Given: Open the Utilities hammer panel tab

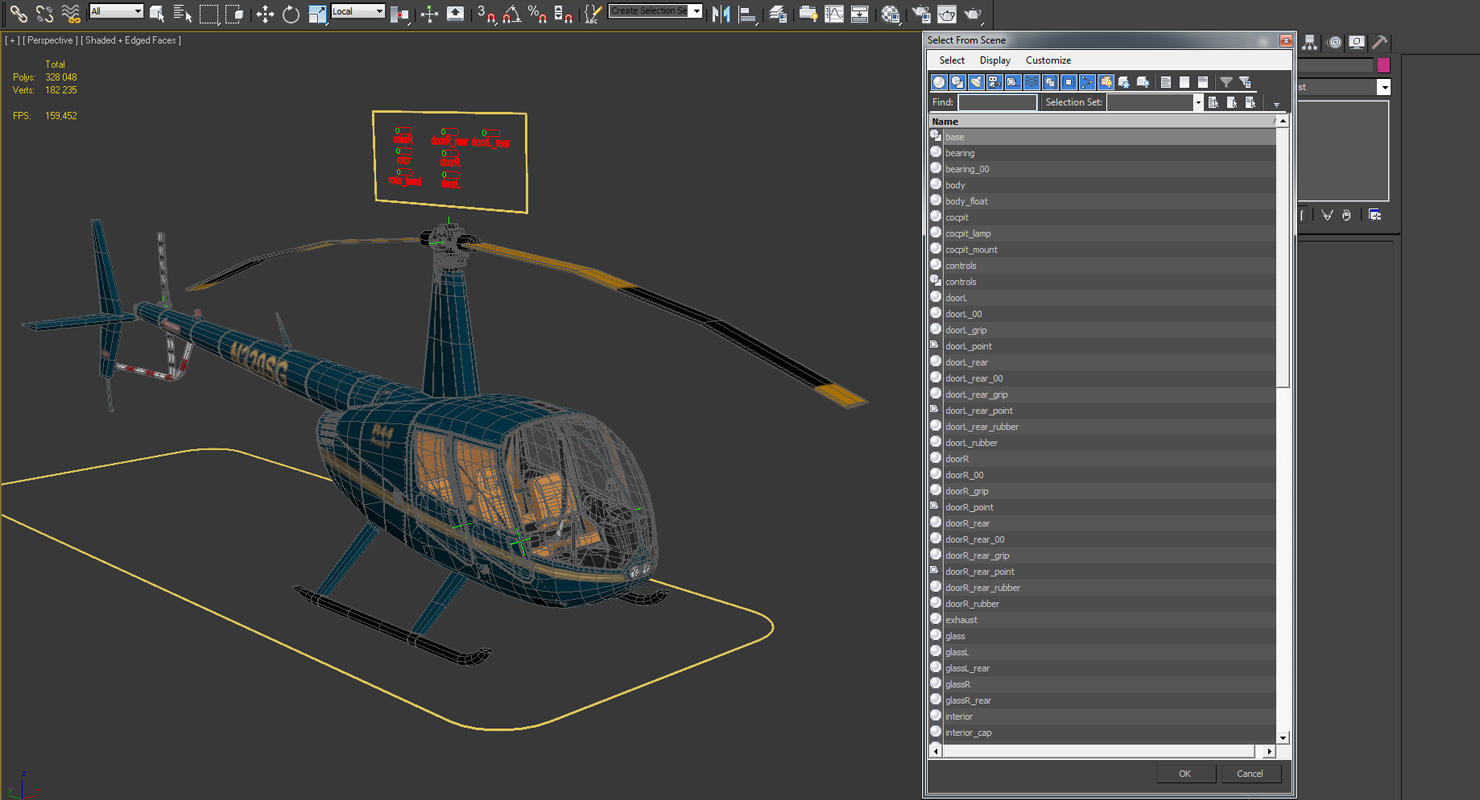Looking at the screenshot, I should point(1379,42).
